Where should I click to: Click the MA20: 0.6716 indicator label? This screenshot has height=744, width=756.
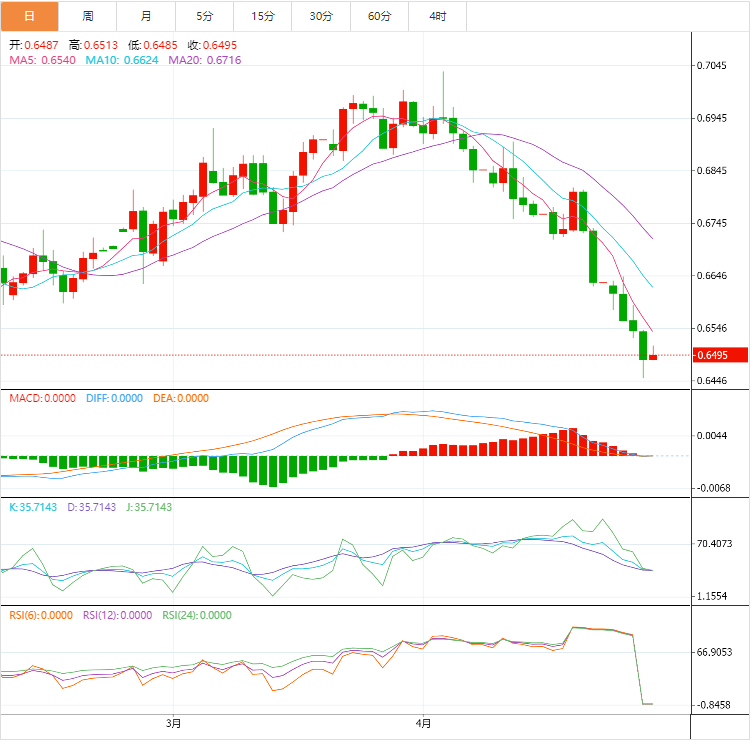coord(205,60)
